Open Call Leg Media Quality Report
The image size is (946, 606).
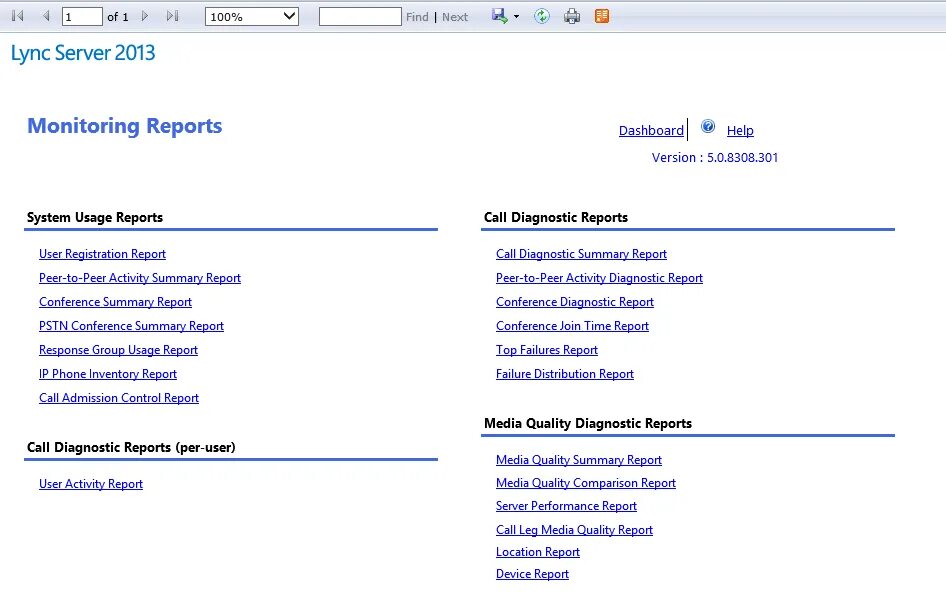(574, 530)
